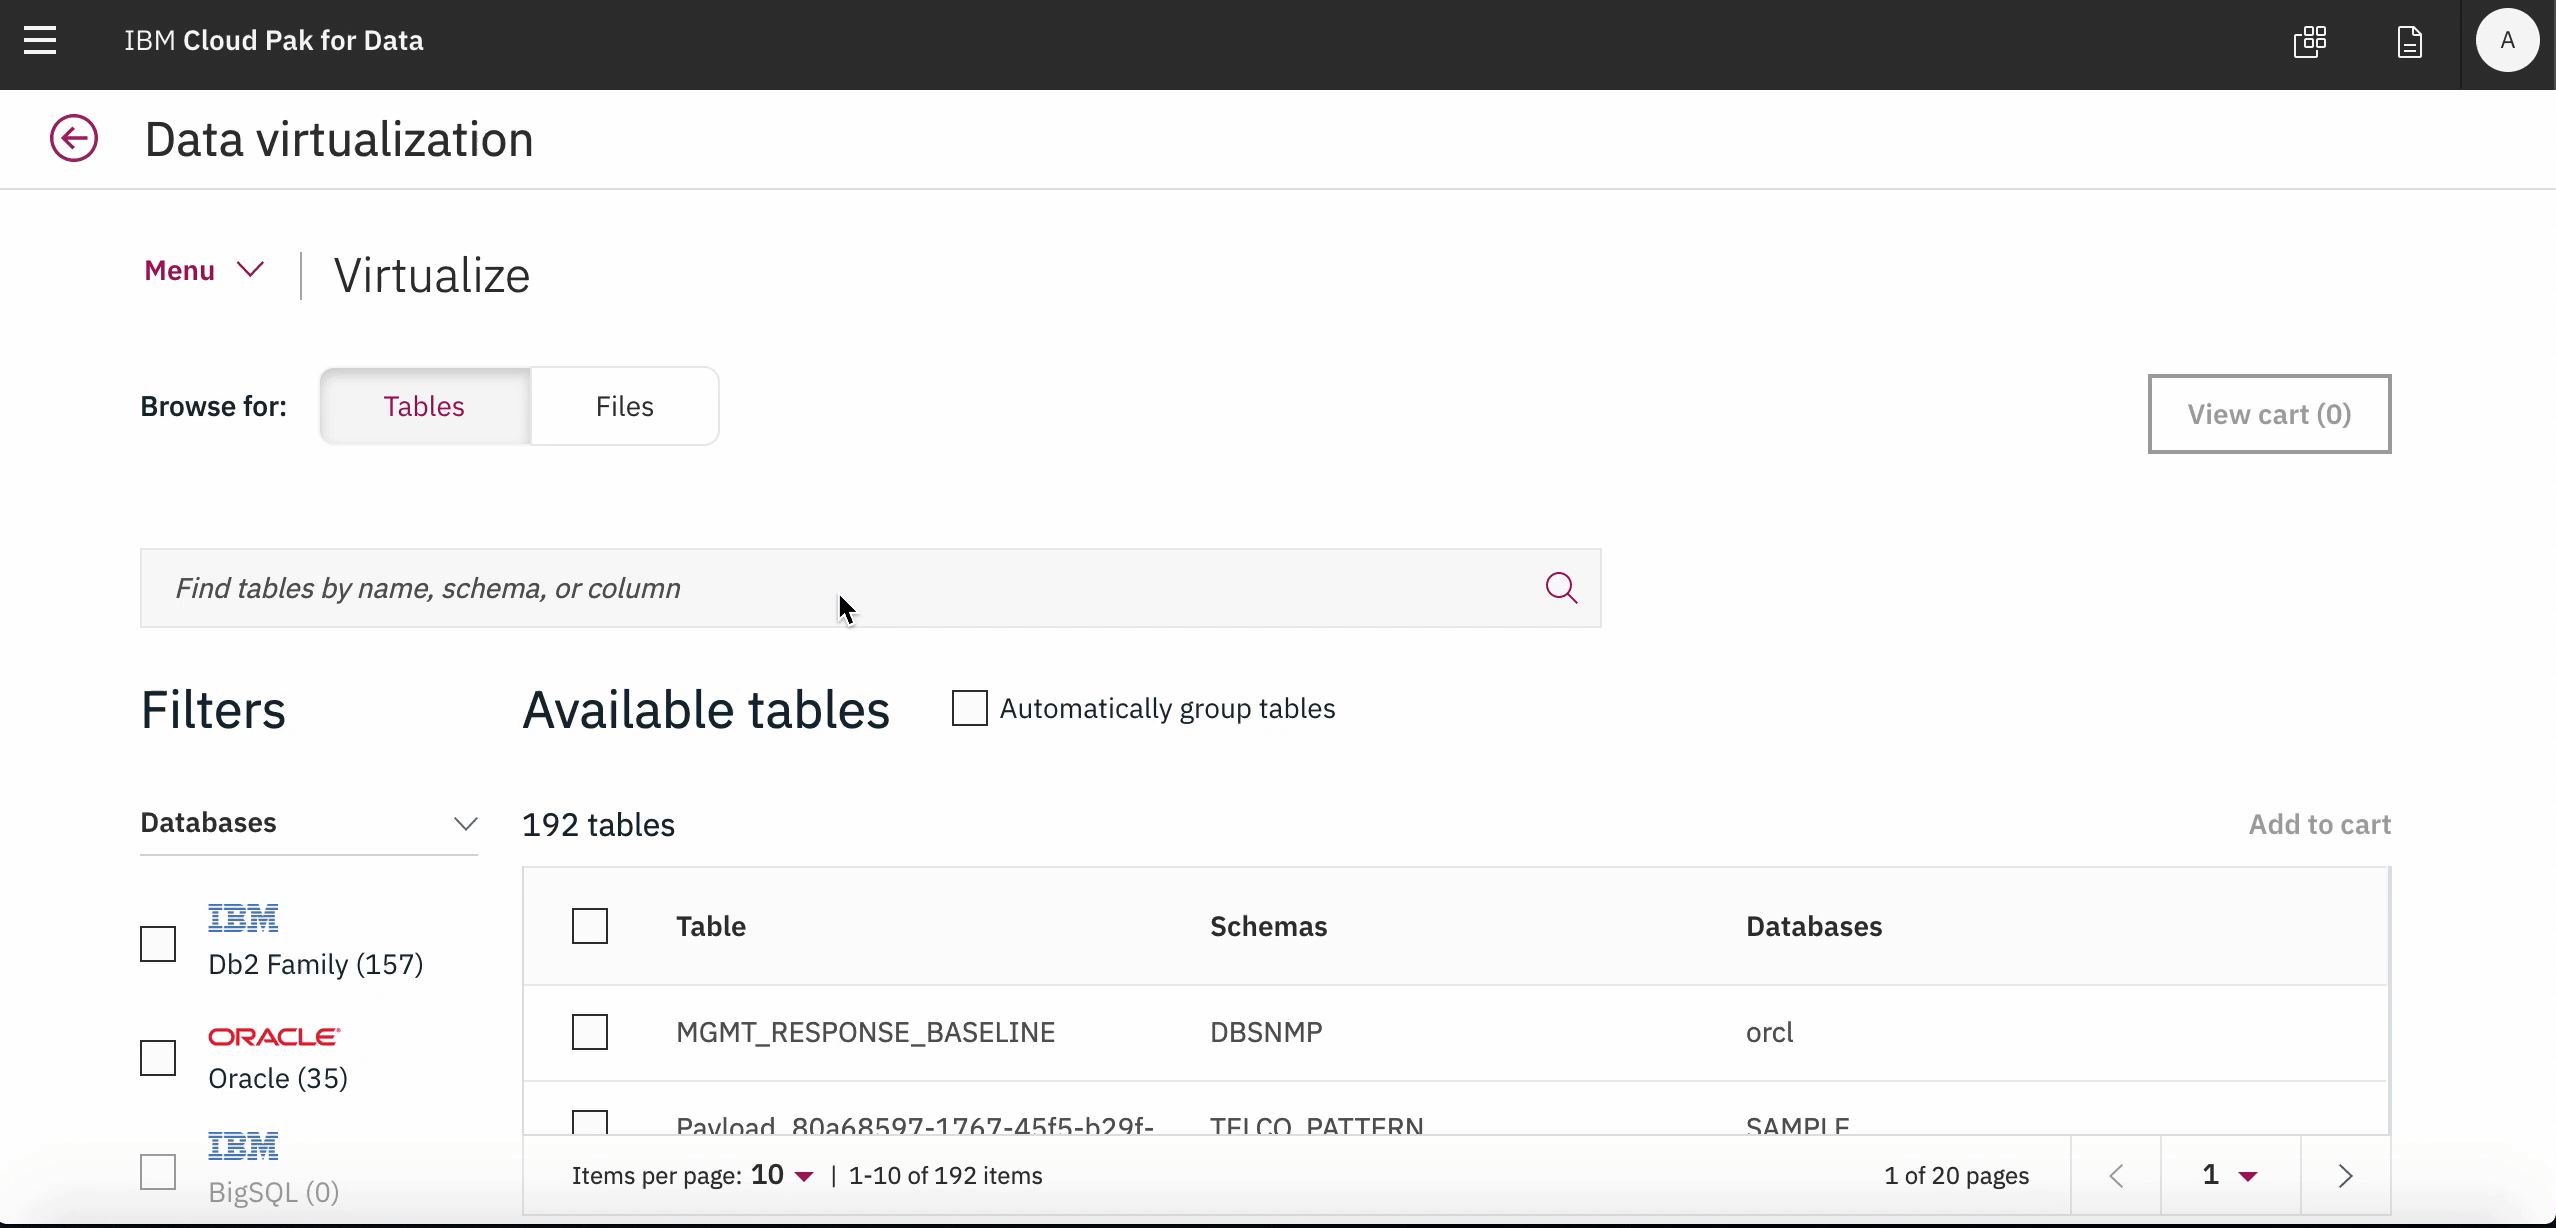
Task: Click the document icon in top bar
Action: (x=2409, y=42)
